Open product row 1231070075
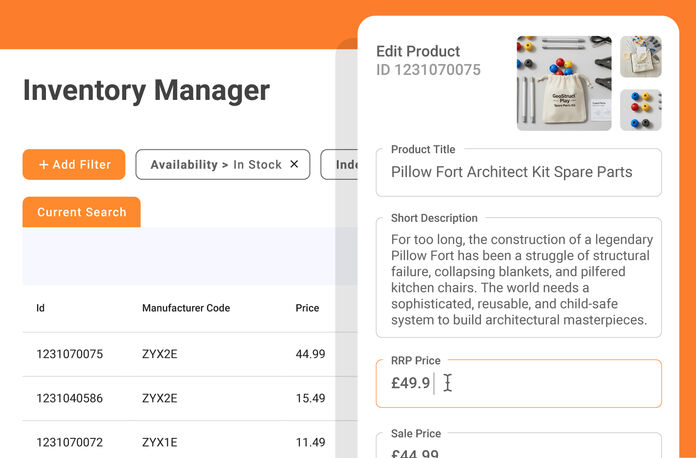 click(x=70, y=354)
